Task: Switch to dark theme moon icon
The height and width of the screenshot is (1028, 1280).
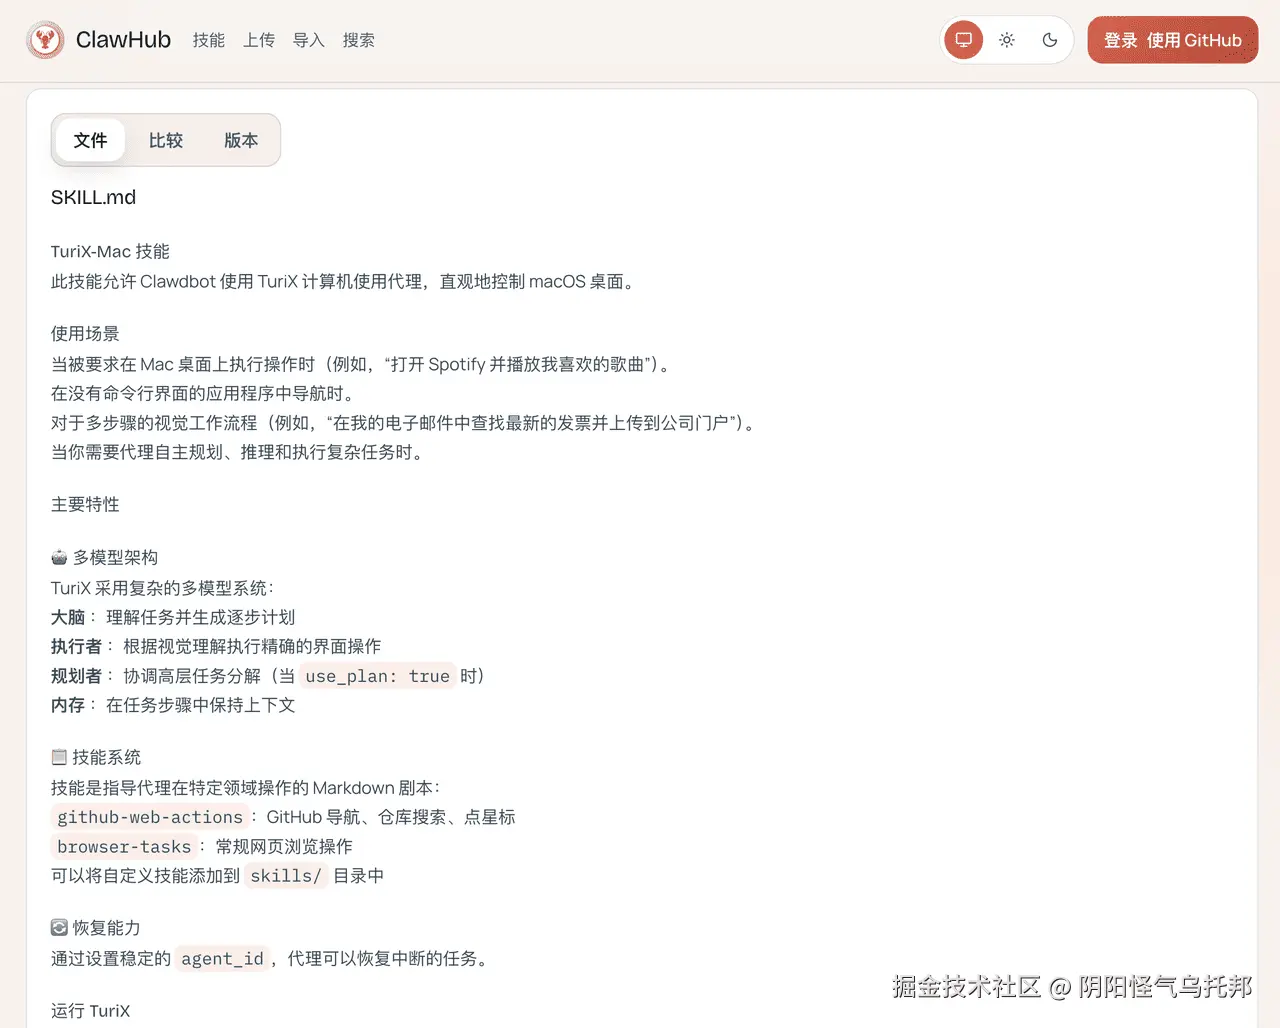Action: [1050, 40]
